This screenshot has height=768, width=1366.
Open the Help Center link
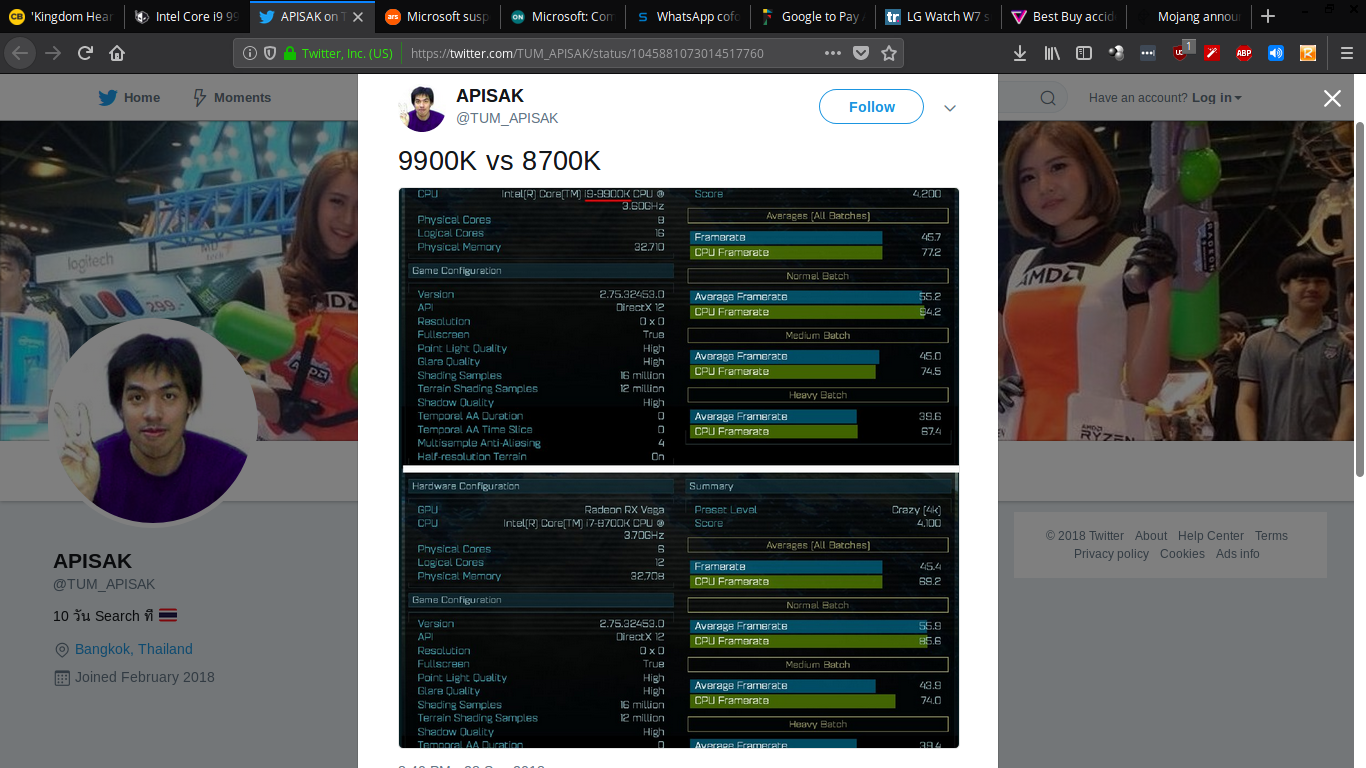(1211, 536)
